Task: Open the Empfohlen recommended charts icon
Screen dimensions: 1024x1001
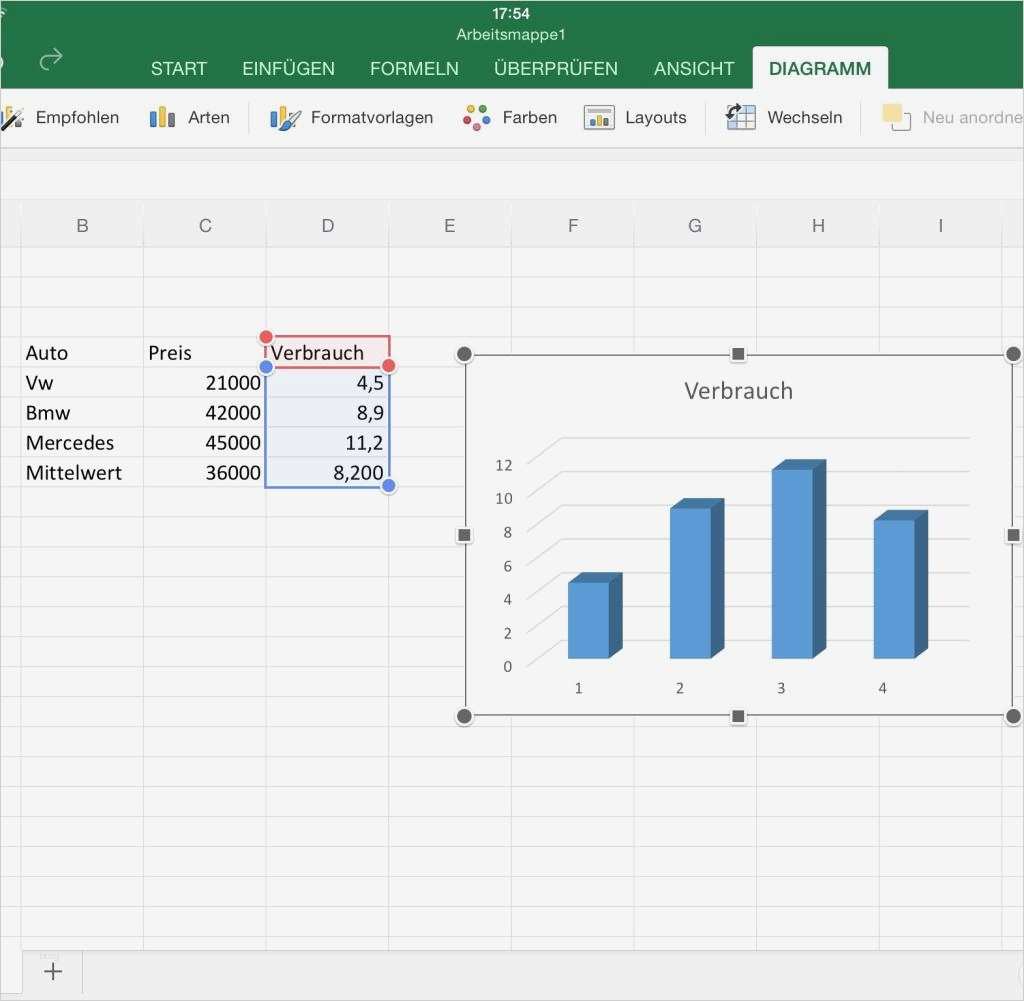Action: coord(12,118)
